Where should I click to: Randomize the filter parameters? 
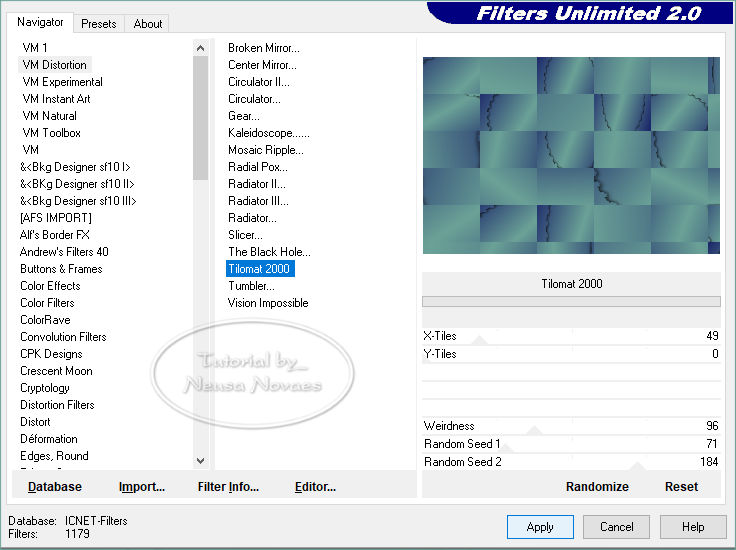click(x=597, y=487)
